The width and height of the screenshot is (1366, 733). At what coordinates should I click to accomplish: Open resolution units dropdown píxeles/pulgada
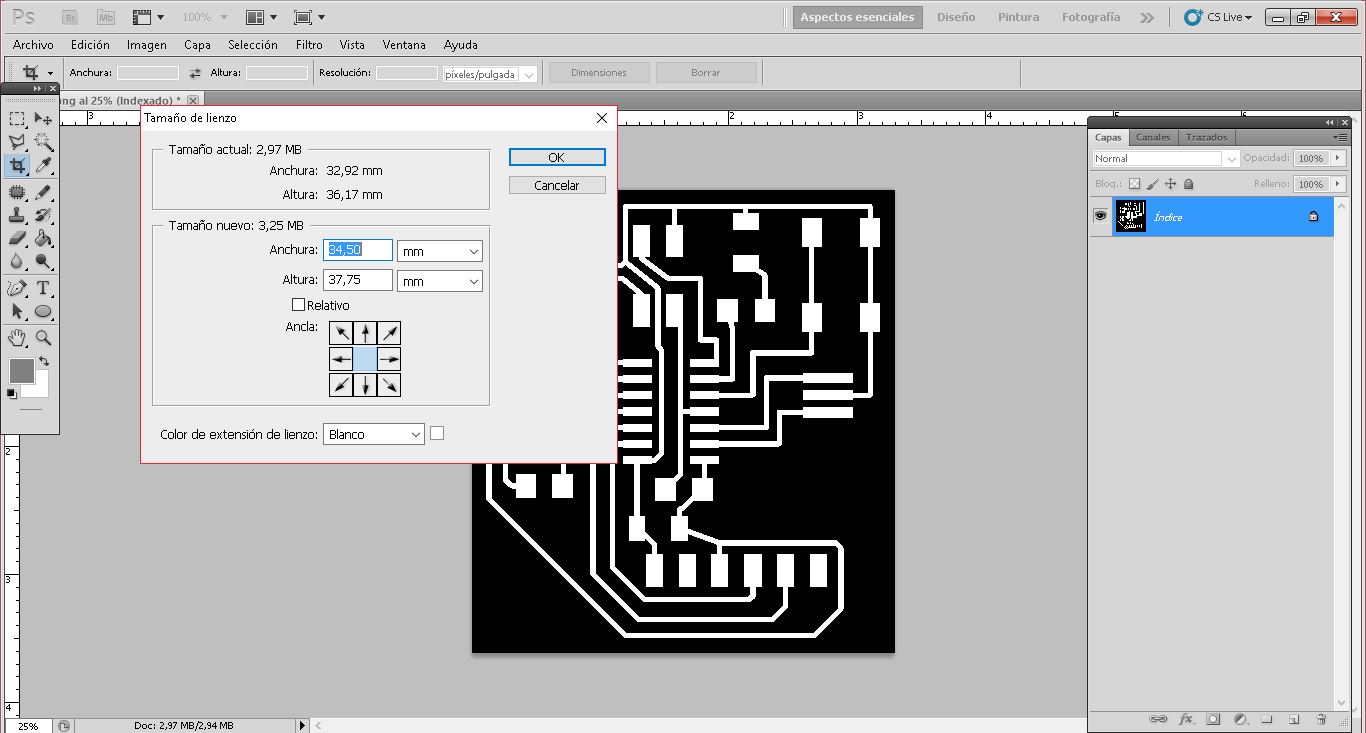tap(490, 73)
